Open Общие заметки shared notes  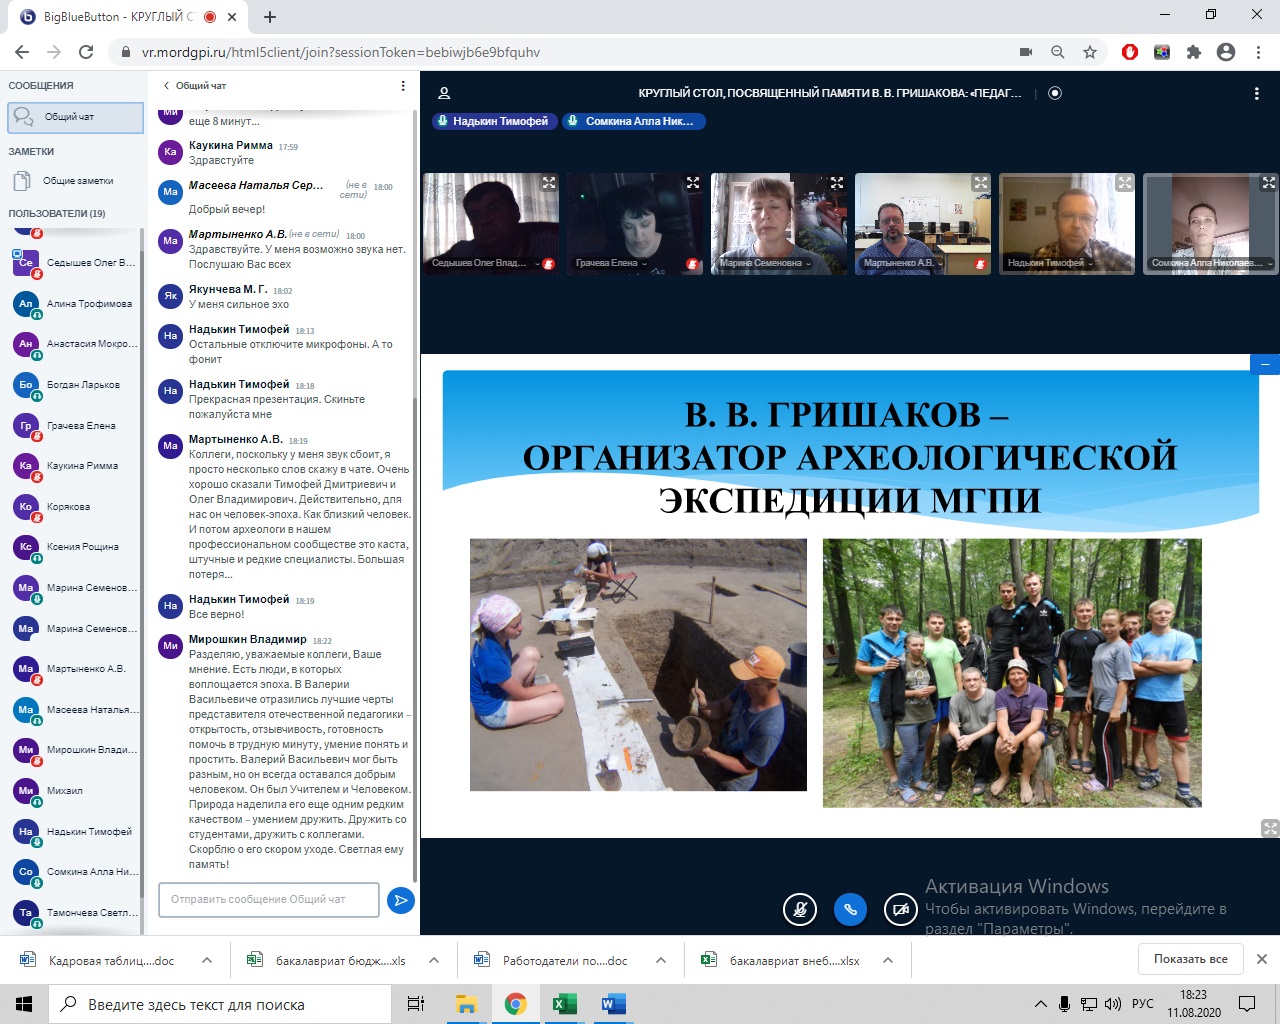76,181
